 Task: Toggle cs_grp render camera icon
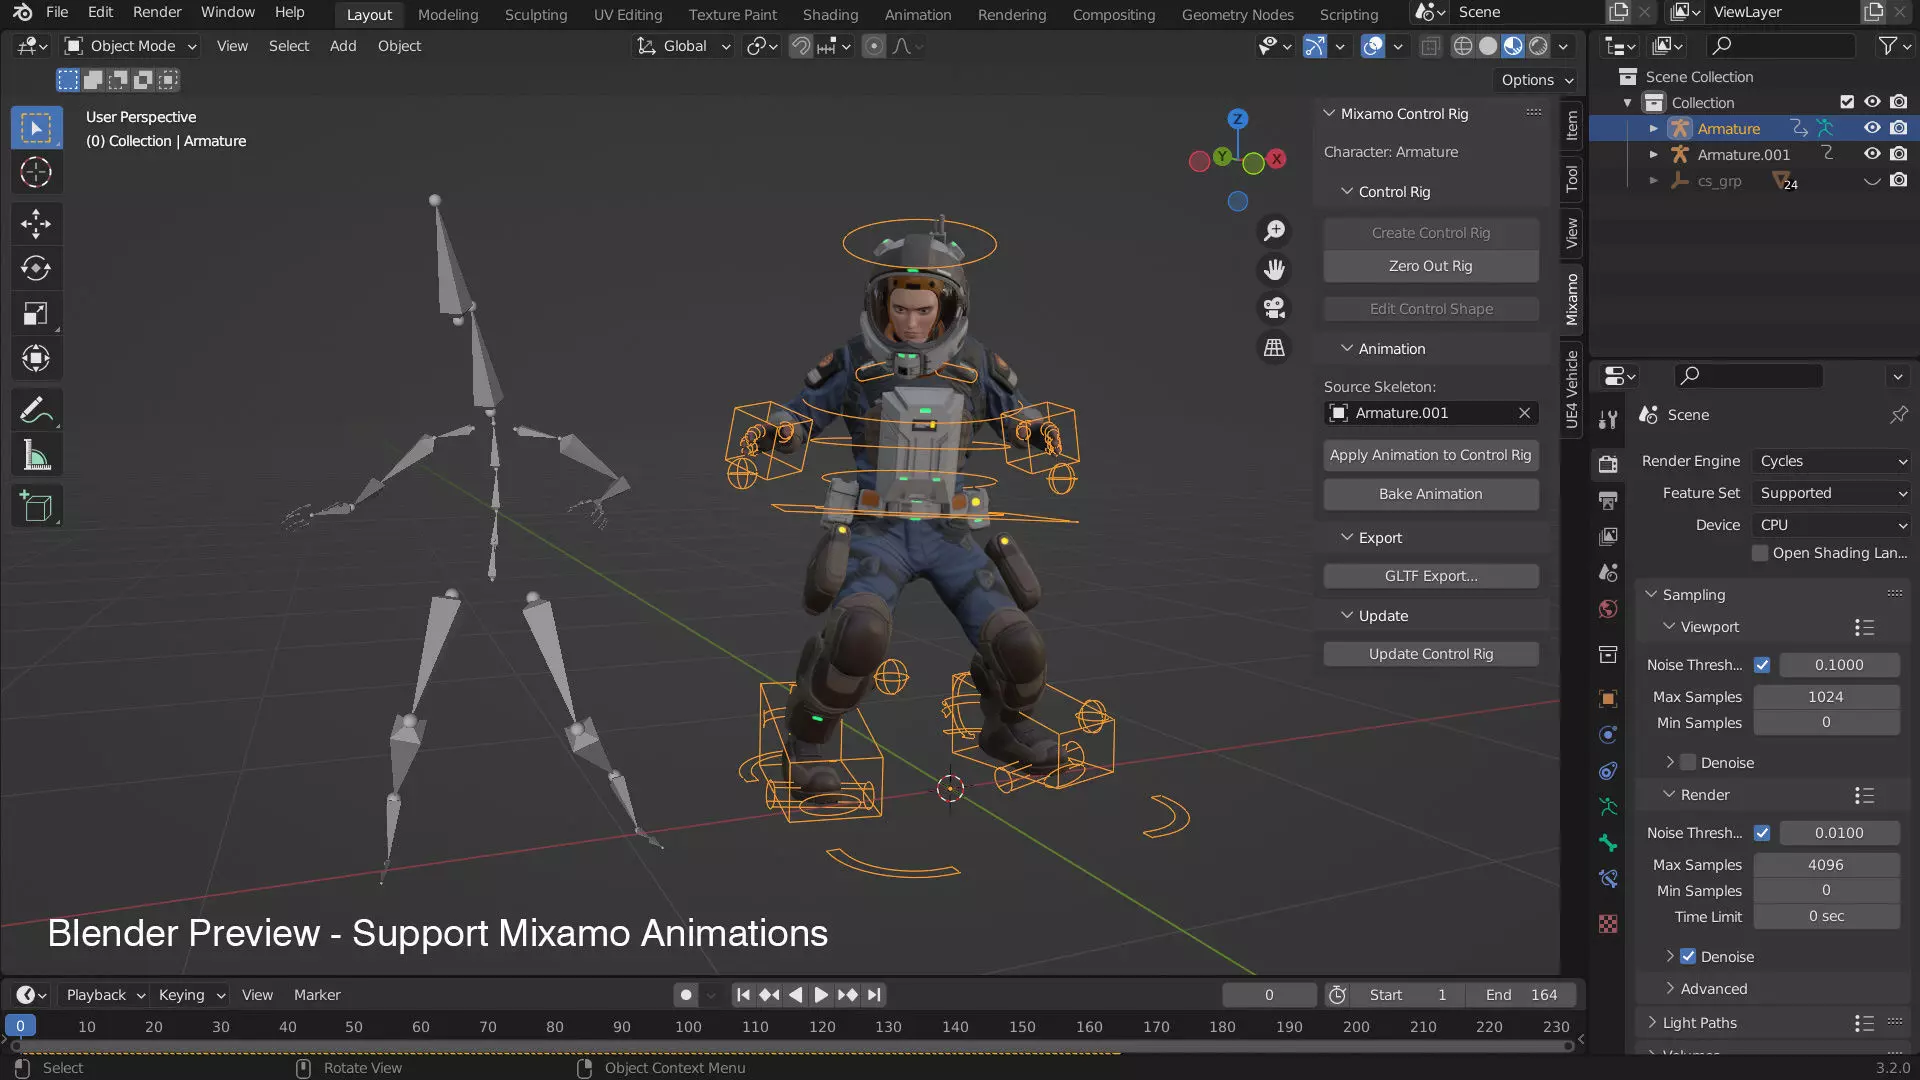1898,180
